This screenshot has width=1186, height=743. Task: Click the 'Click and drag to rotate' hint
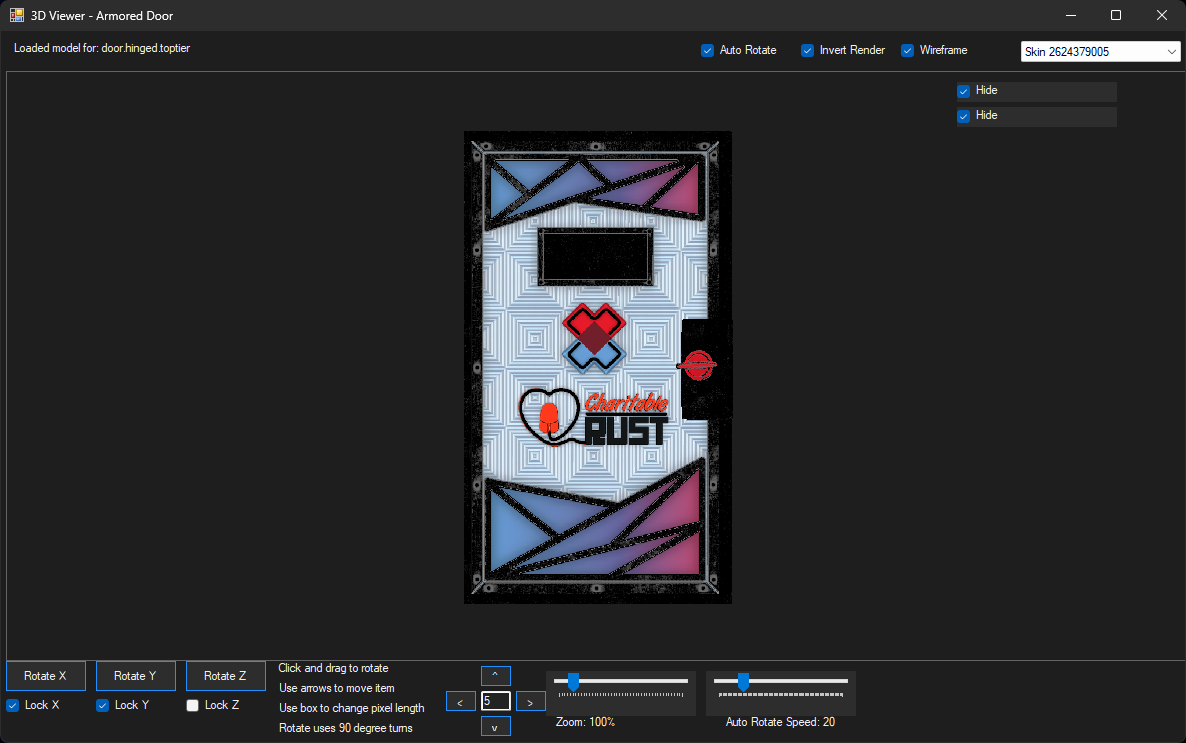(x=333, y=668)
